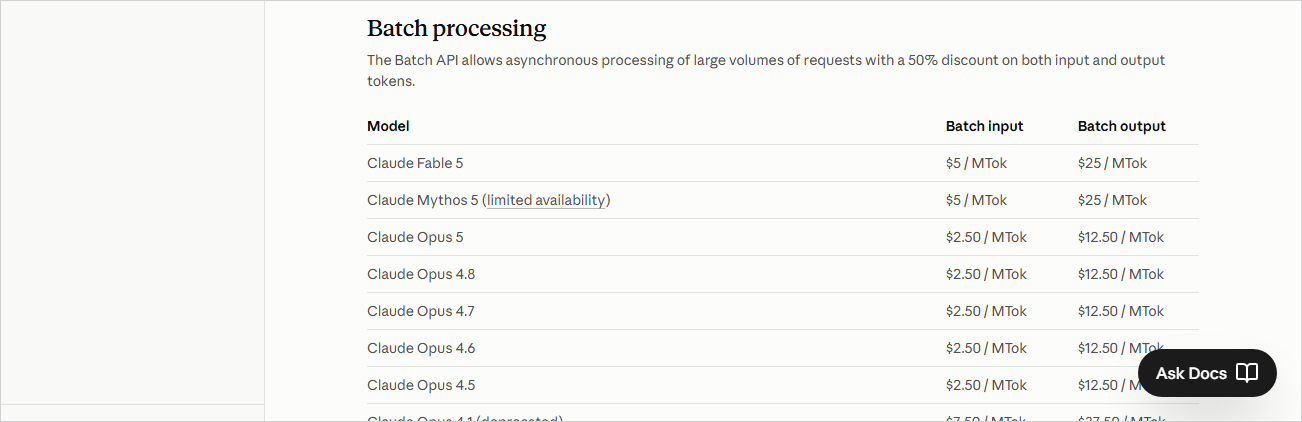Screen dimensions: 1302x422
Task: Click the book icon in Ask Docs
Action: 1246,373
